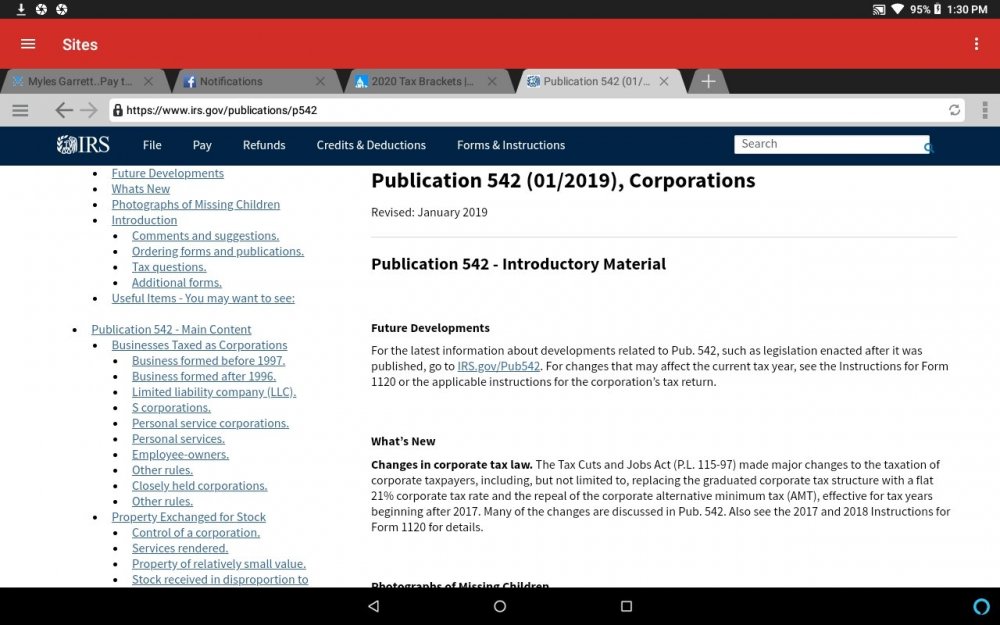Open Closely held corporations link
1000x625 pixels.
click(x=200, y=486)
